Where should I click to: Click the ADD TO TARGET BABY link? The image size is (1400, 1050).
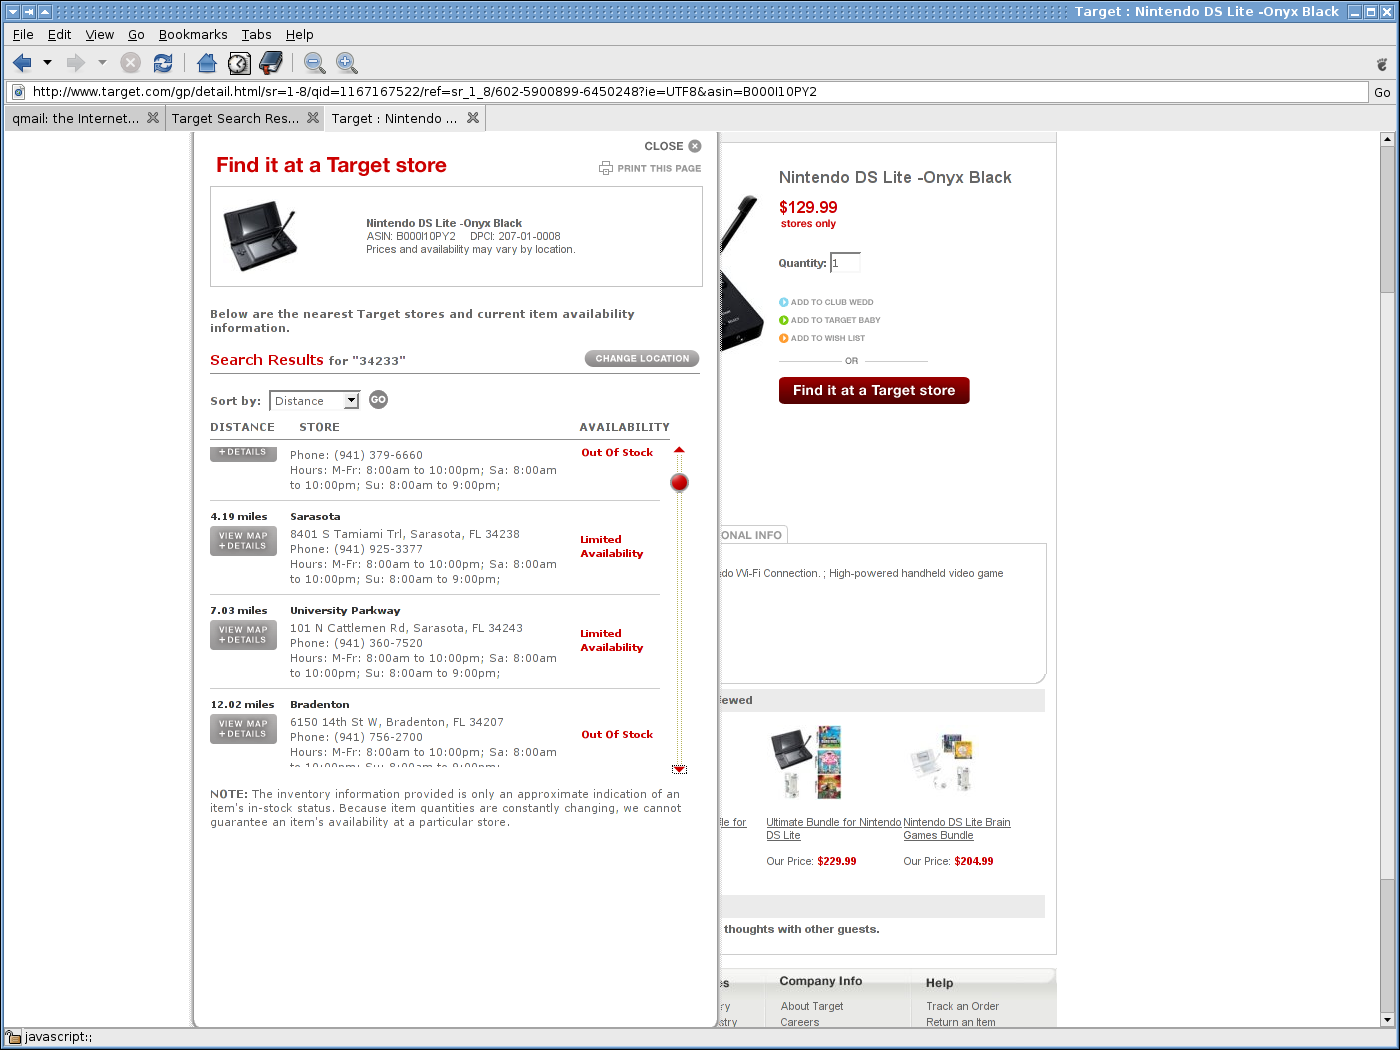point(830,320)
